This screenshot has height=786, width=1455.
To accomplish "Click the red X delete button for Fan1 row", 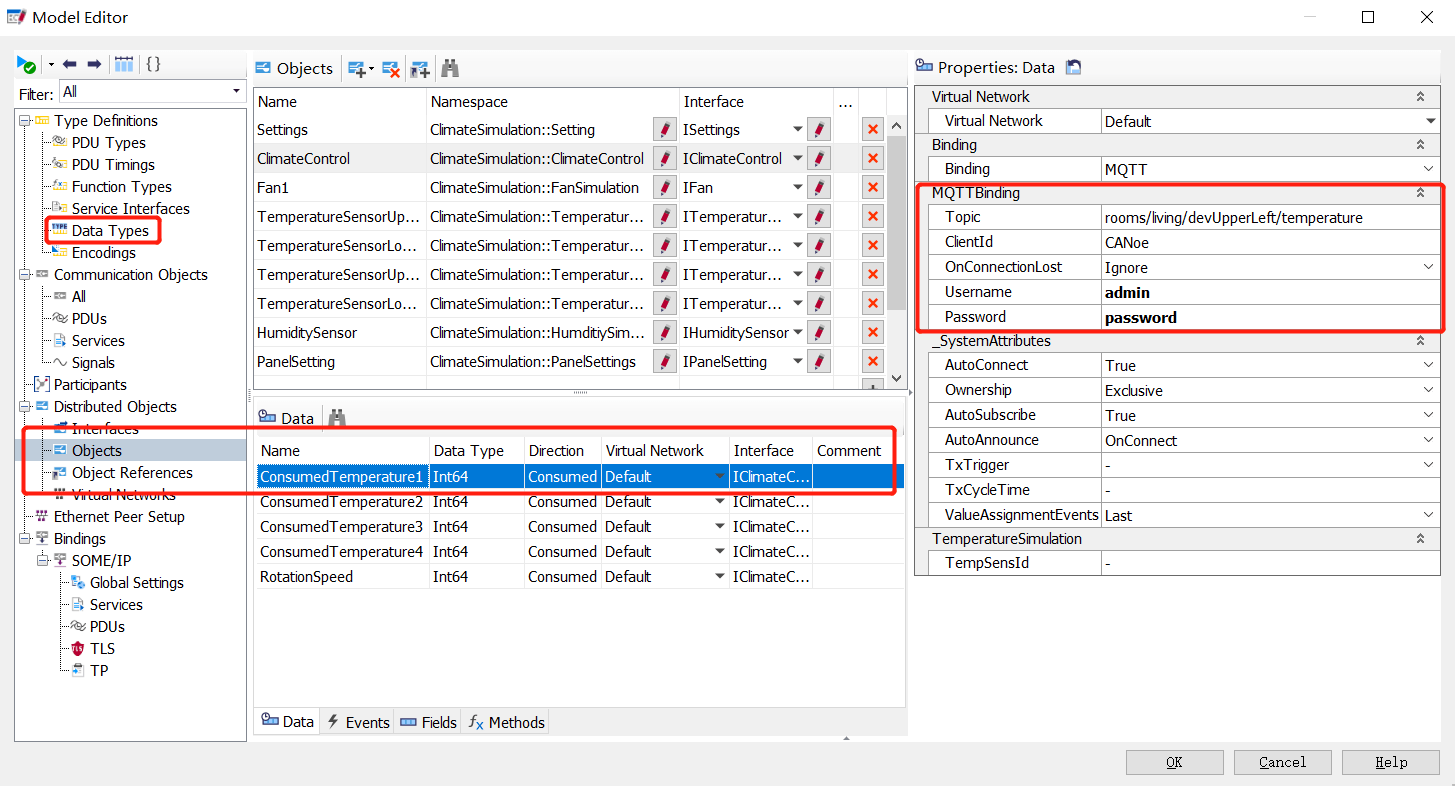I will (872, 187).
